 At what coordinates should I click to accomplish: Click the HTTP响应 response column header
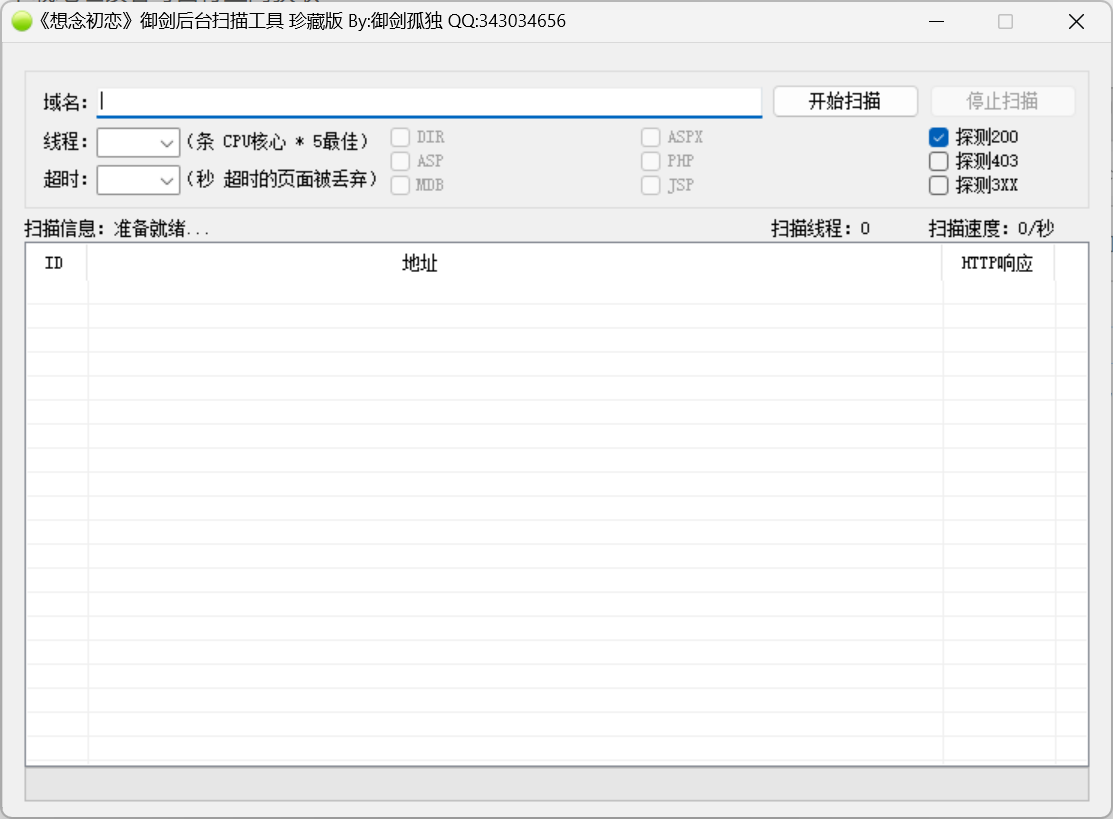(x=997, y=263)
